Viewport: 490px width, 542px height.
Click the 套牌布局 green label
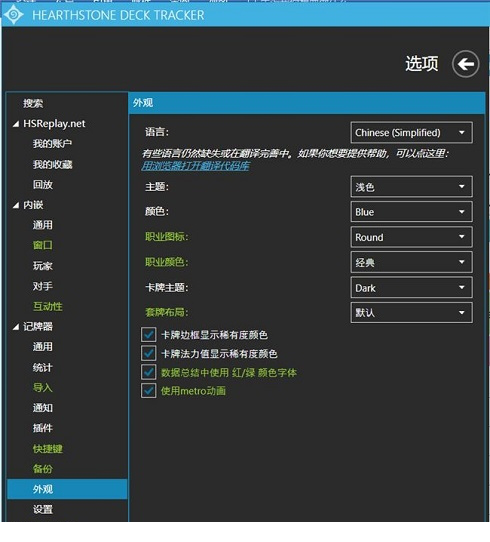167,312
